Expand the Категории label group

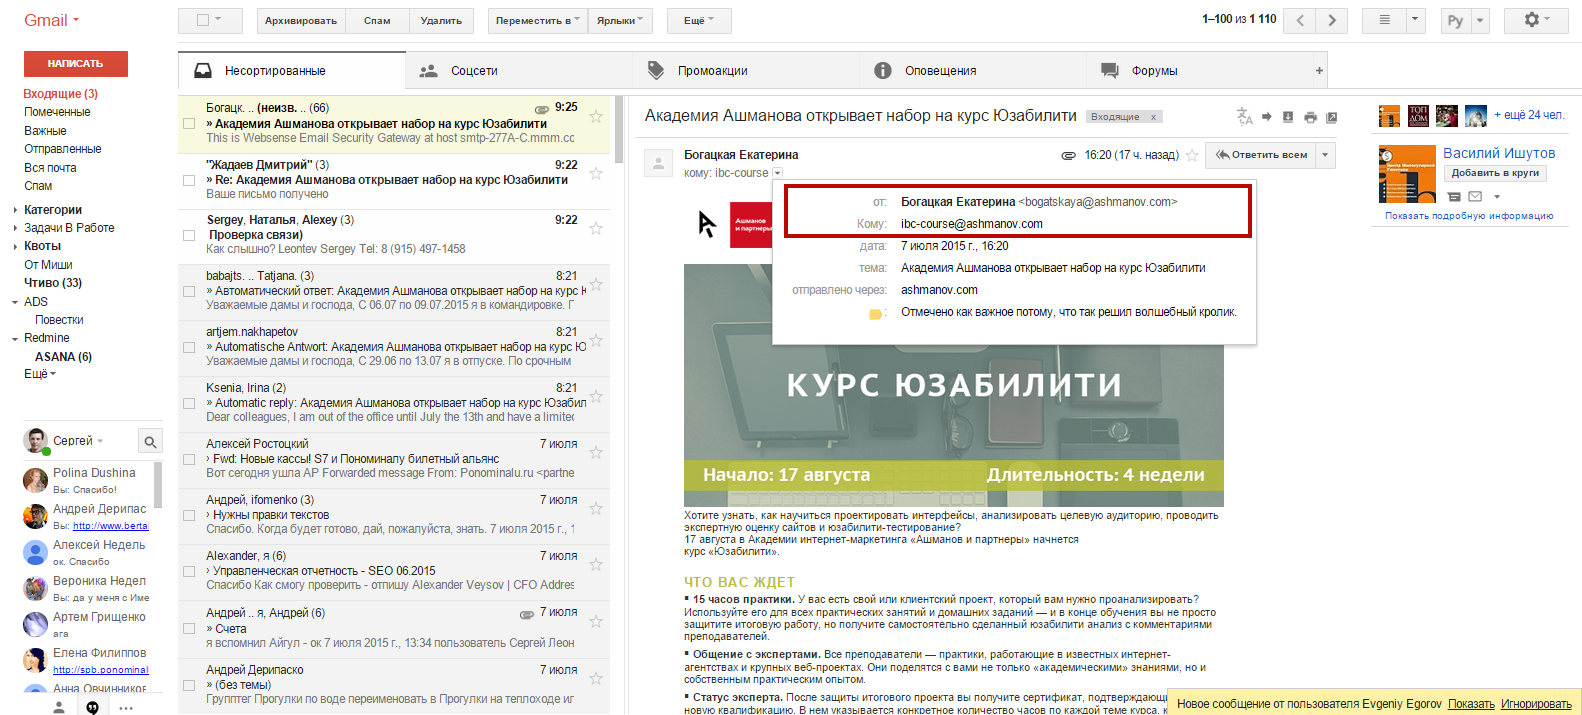click(x=15, y=210)
